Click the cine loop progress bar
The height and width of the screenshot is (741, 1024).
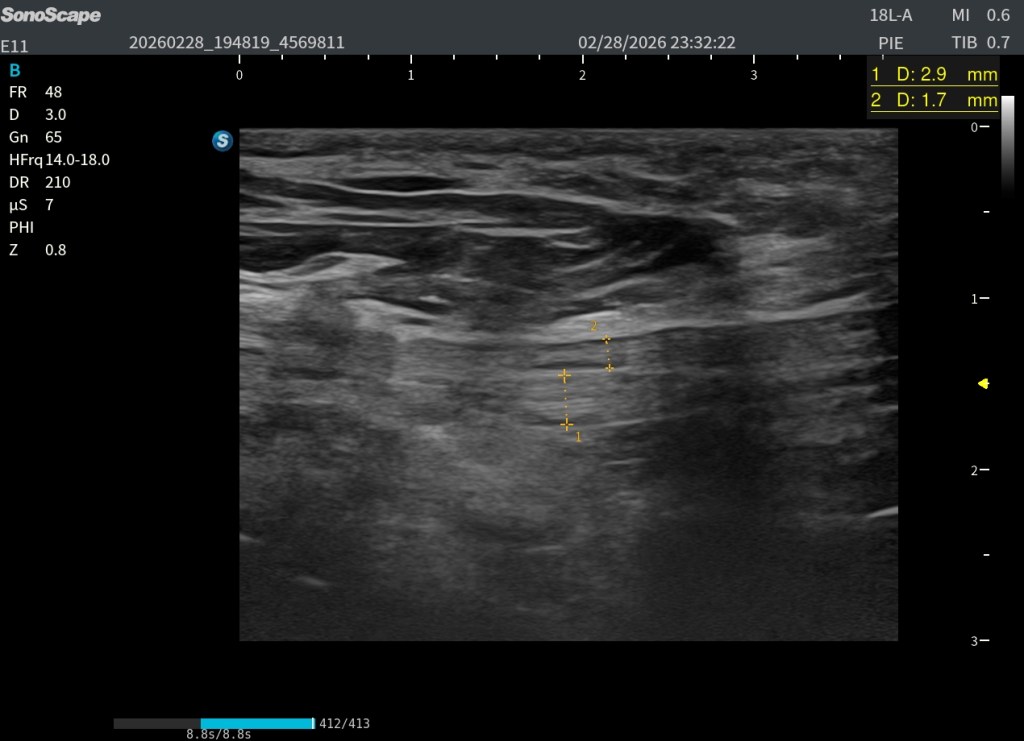point(213,723)
